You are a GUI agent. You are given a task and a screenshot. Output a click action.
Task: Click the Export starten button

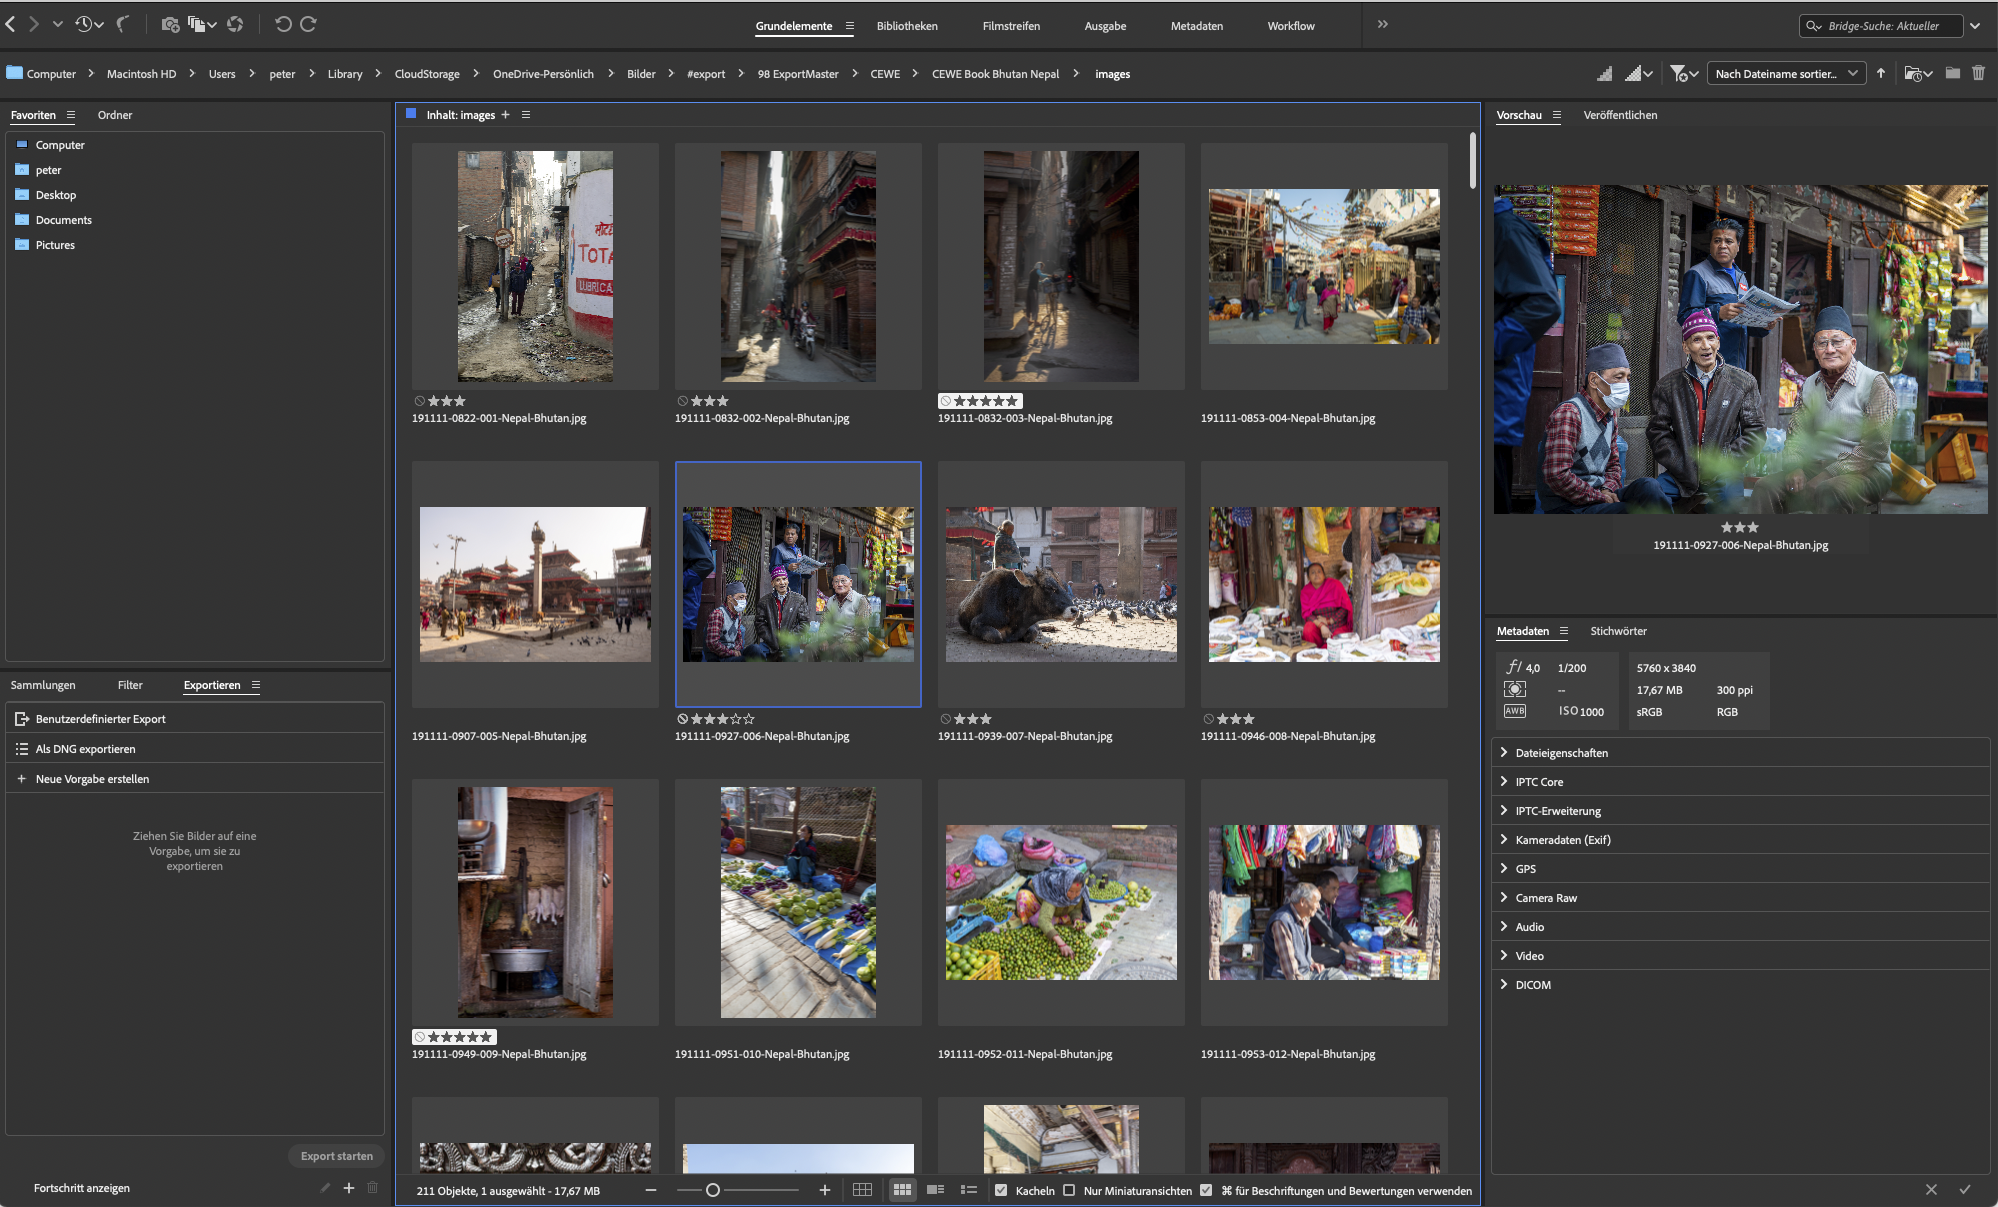coord(337,1156)
